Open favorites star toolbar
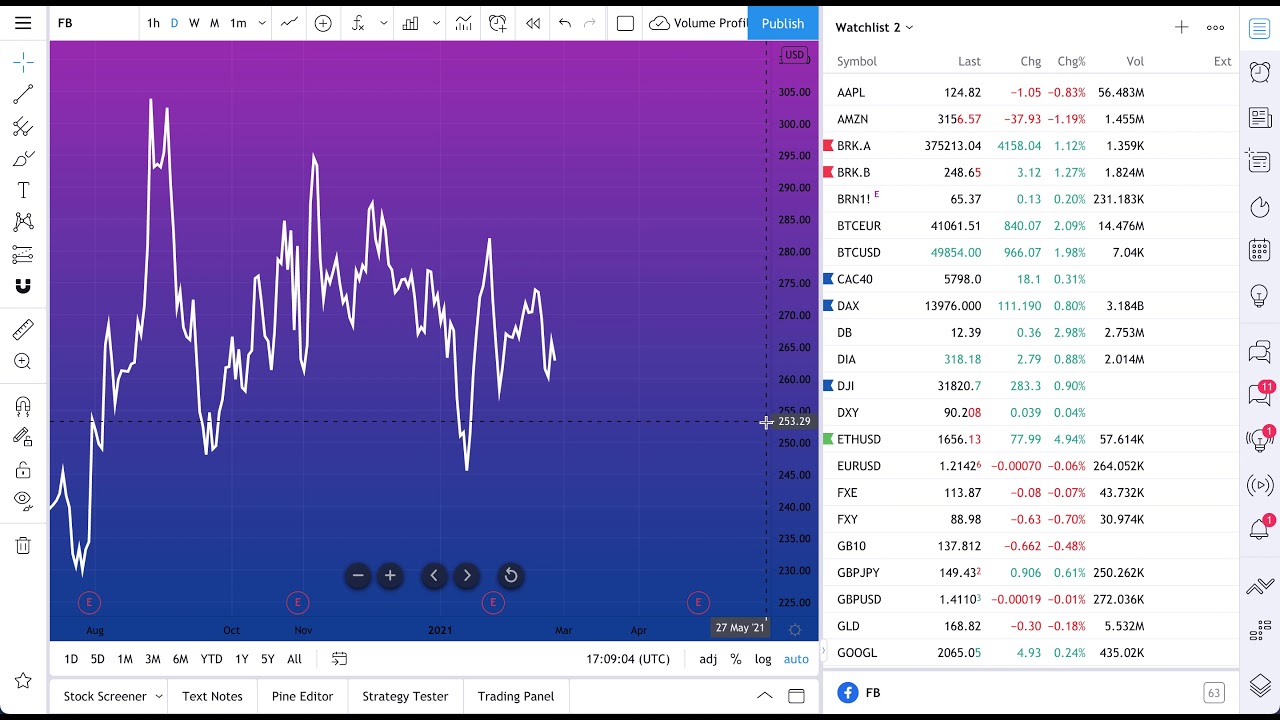The width and height of the screenshot is (1280, 720). pos(23,681)
